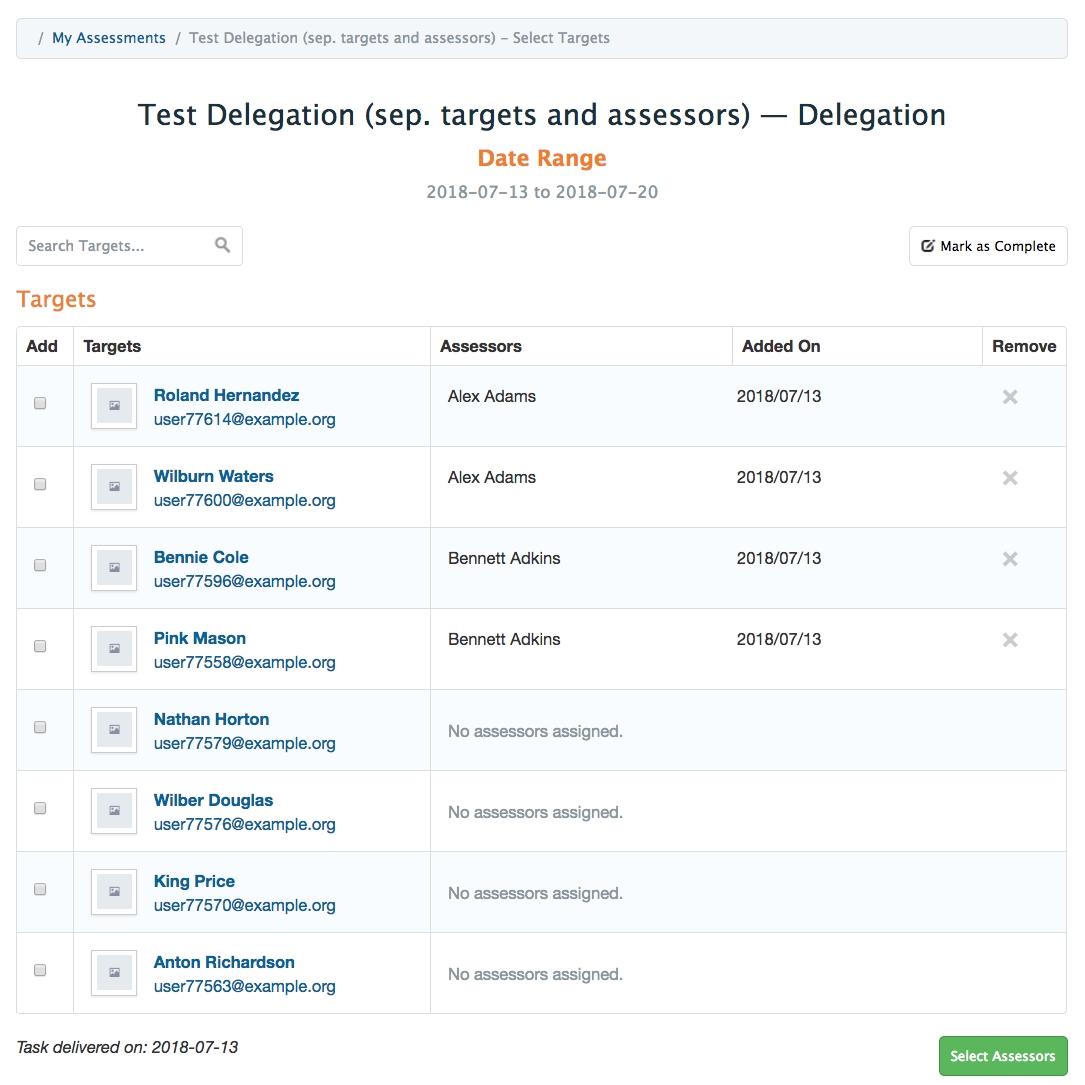Click the green Select Assessors button
The image size is (1085, 1085).
coord(1002,1056)
